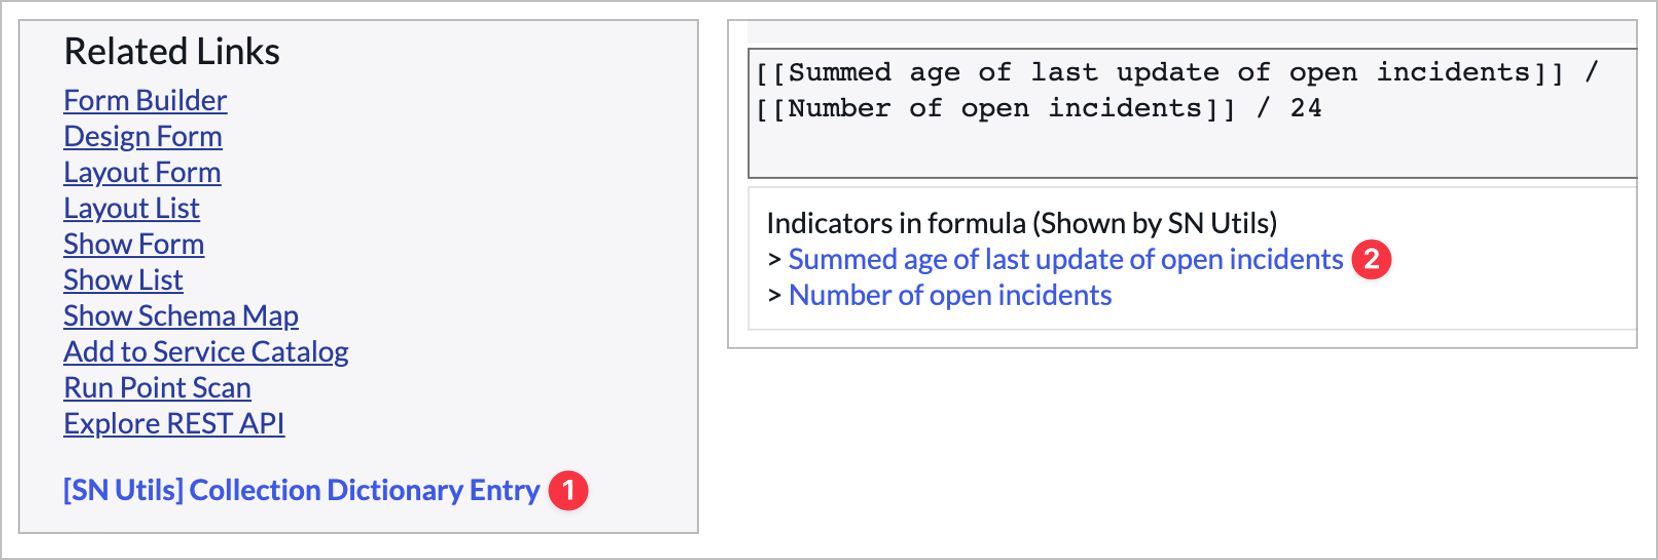
Task: Click the red badge numbered 1
Action: (569, 491)
